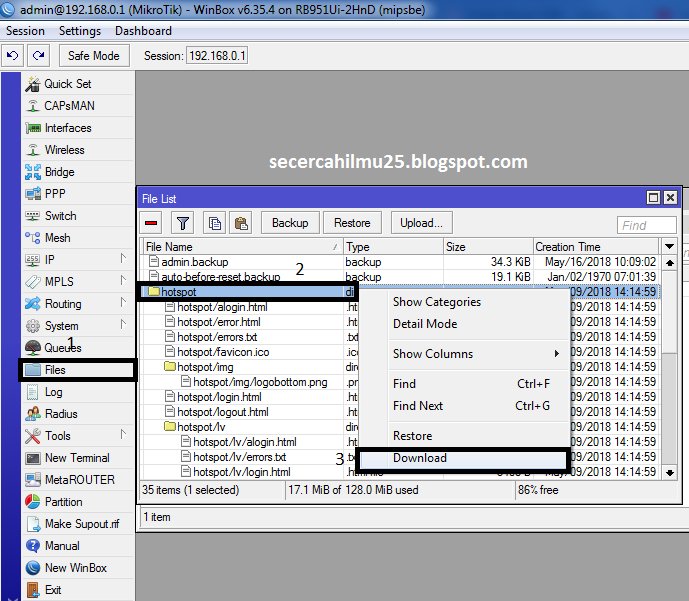Image resolution: width=689 pixels, height=601 pixels.
Task: Click the red remove button in File List
Action: [151, 223]
